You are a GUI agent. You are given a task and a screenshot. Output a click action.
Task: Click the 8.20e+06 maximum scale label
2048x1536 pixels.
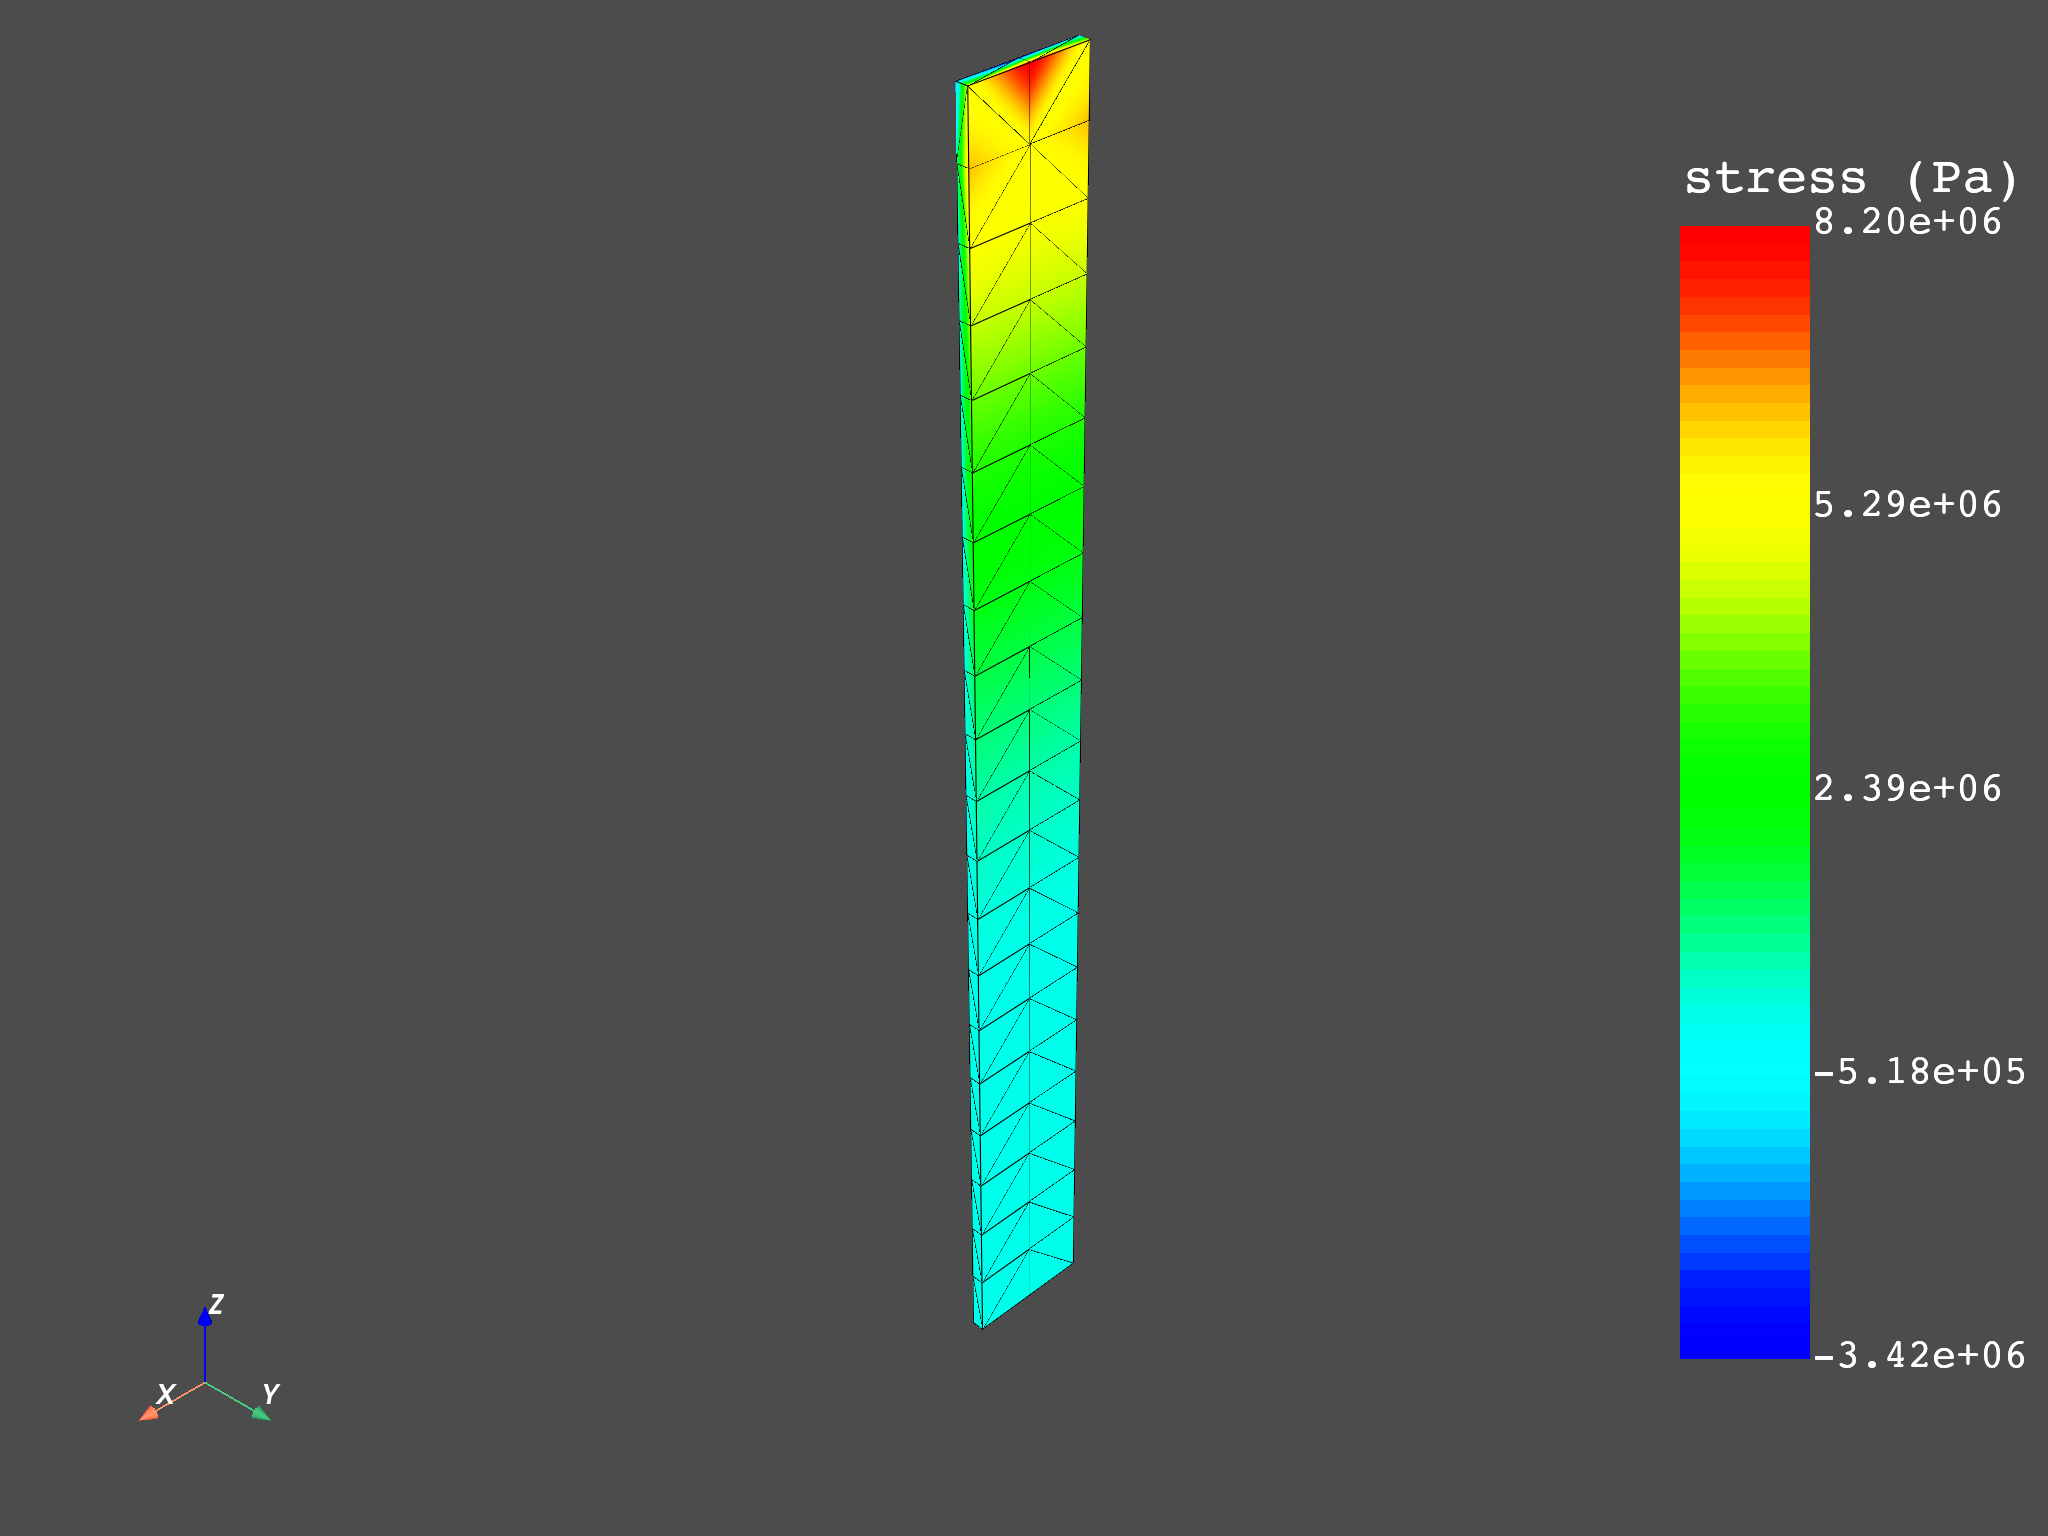(1908, 222)
